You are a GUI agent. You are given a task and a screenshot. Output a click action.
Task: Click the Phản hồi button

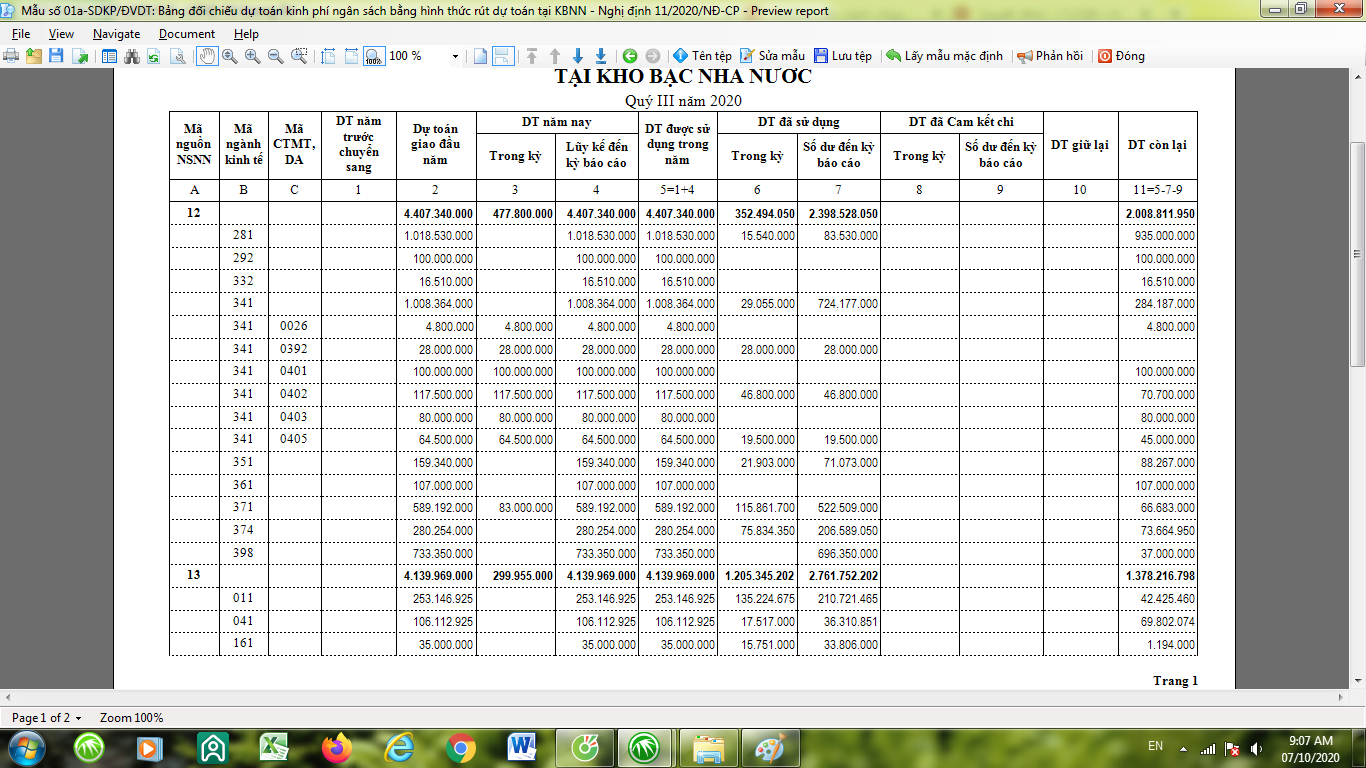pos(1050,56)
